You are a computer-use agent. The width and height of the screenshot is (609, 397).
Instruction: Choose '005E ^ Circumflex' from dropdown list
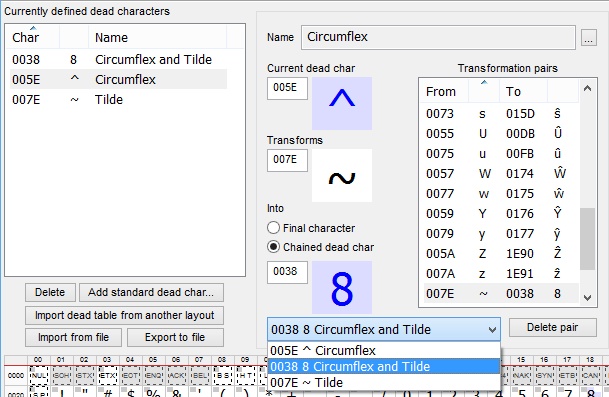coord(383,350)
